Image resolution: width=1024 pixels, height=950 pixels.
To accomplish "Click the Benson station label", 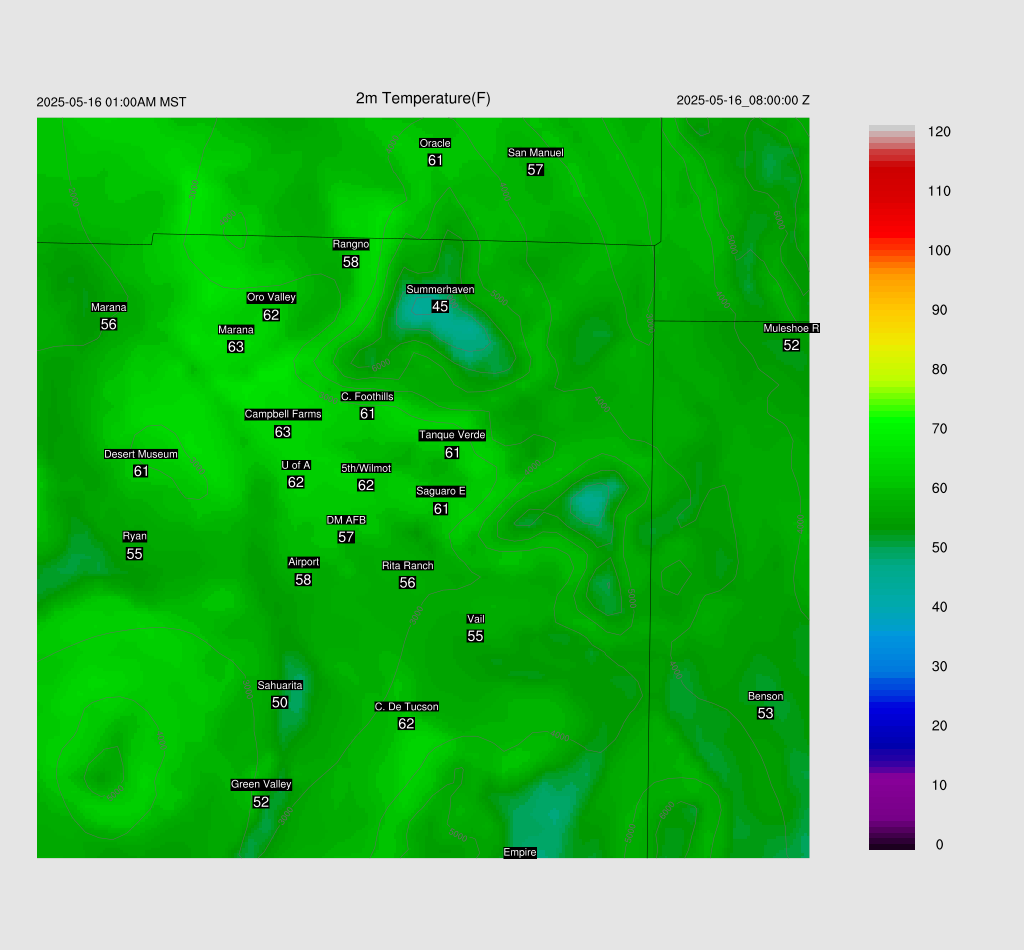I will [765, 696].
